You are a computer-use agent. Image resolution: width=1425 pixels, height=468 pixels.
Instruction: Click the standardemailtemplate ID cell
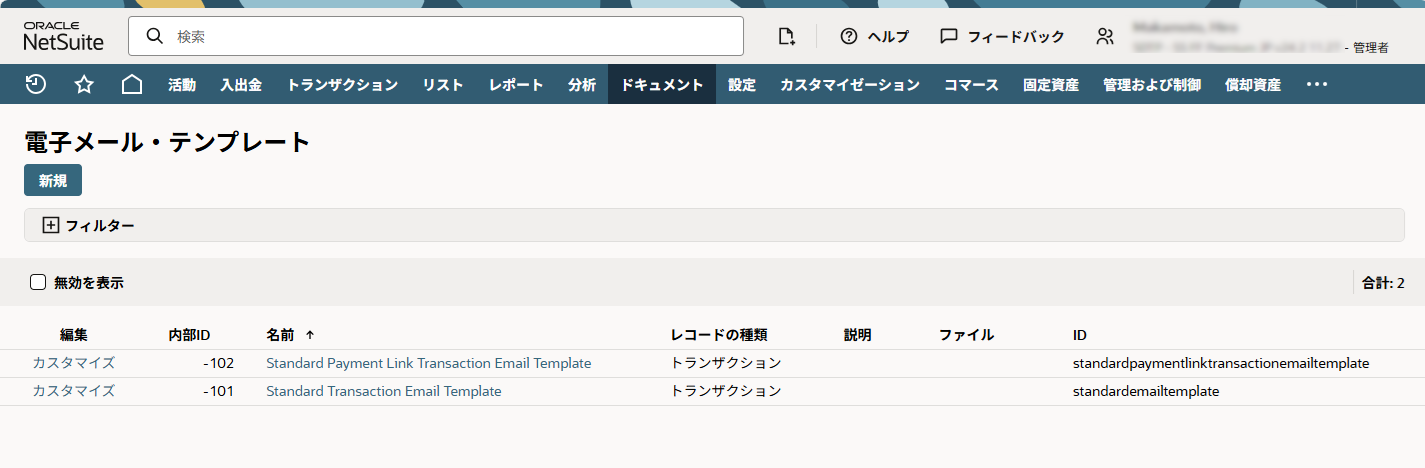[1146, 391]
